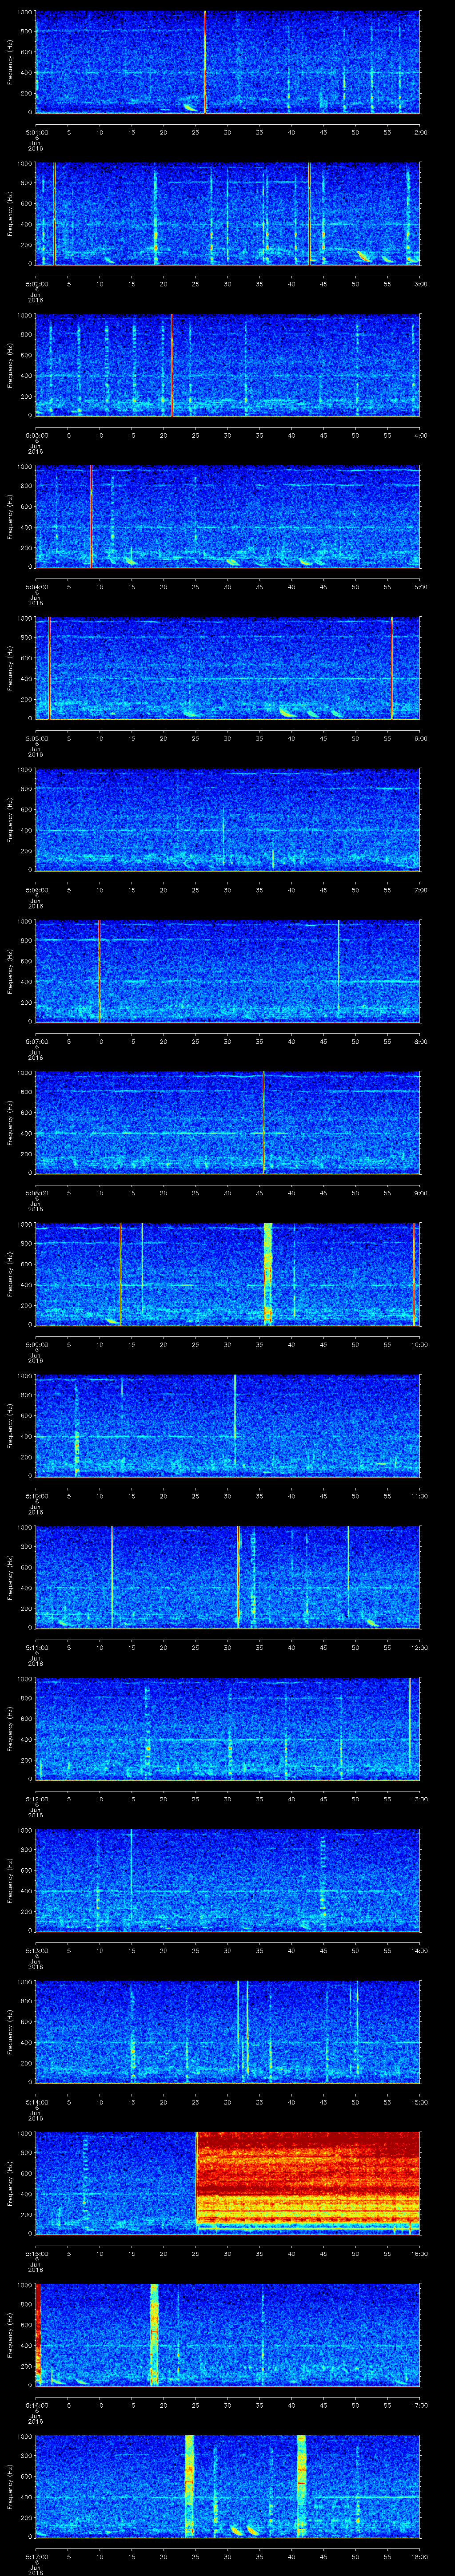Viewport: 455px width, 2576px height.
Task: Pick the '12:00' end time label
Action: (419, 1647)
